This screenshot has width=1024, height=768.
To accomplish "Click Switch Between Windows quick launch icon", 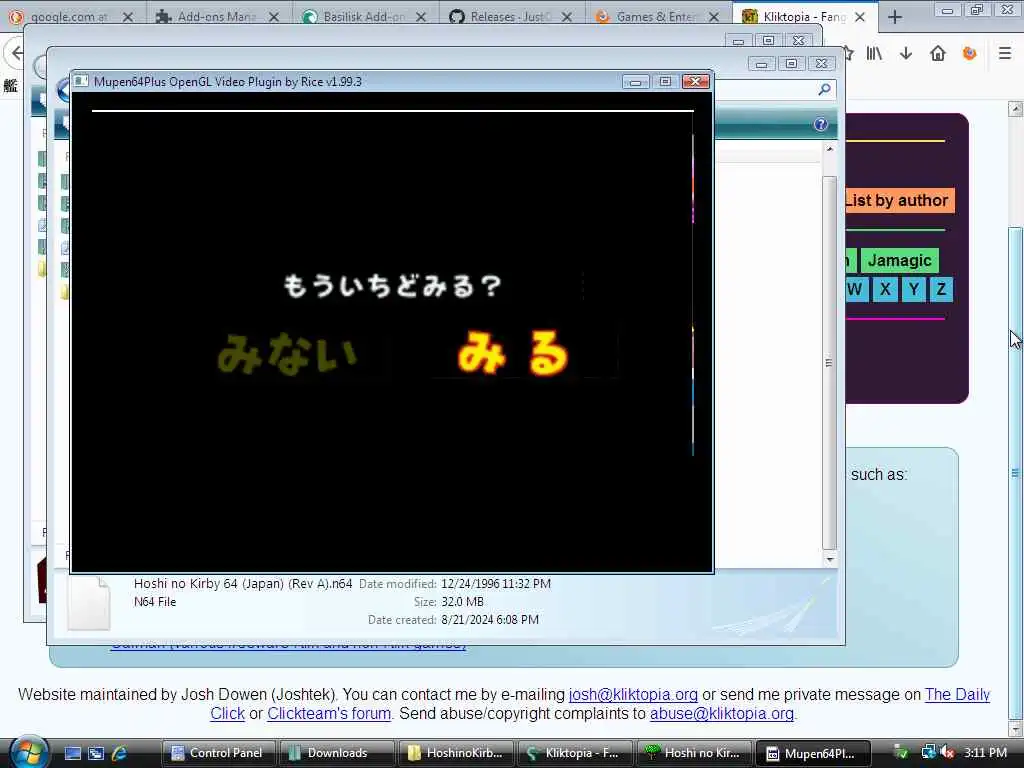I will pos(96,753).
